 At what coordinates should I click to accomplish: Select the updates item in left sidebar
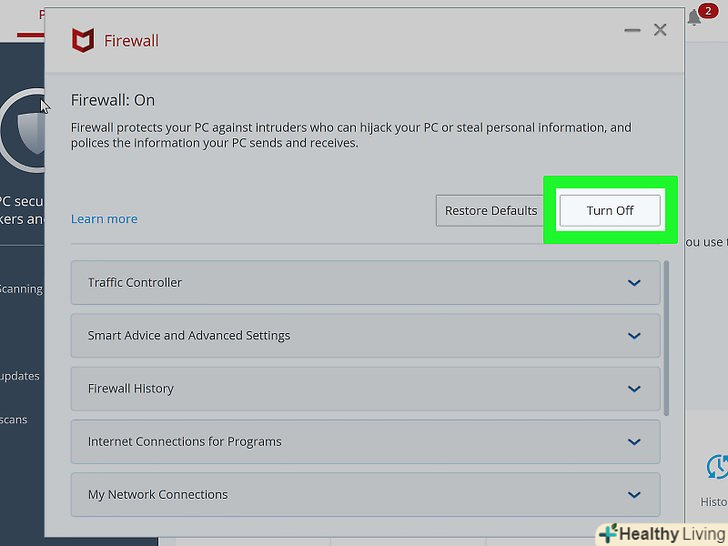click(20, 376)
